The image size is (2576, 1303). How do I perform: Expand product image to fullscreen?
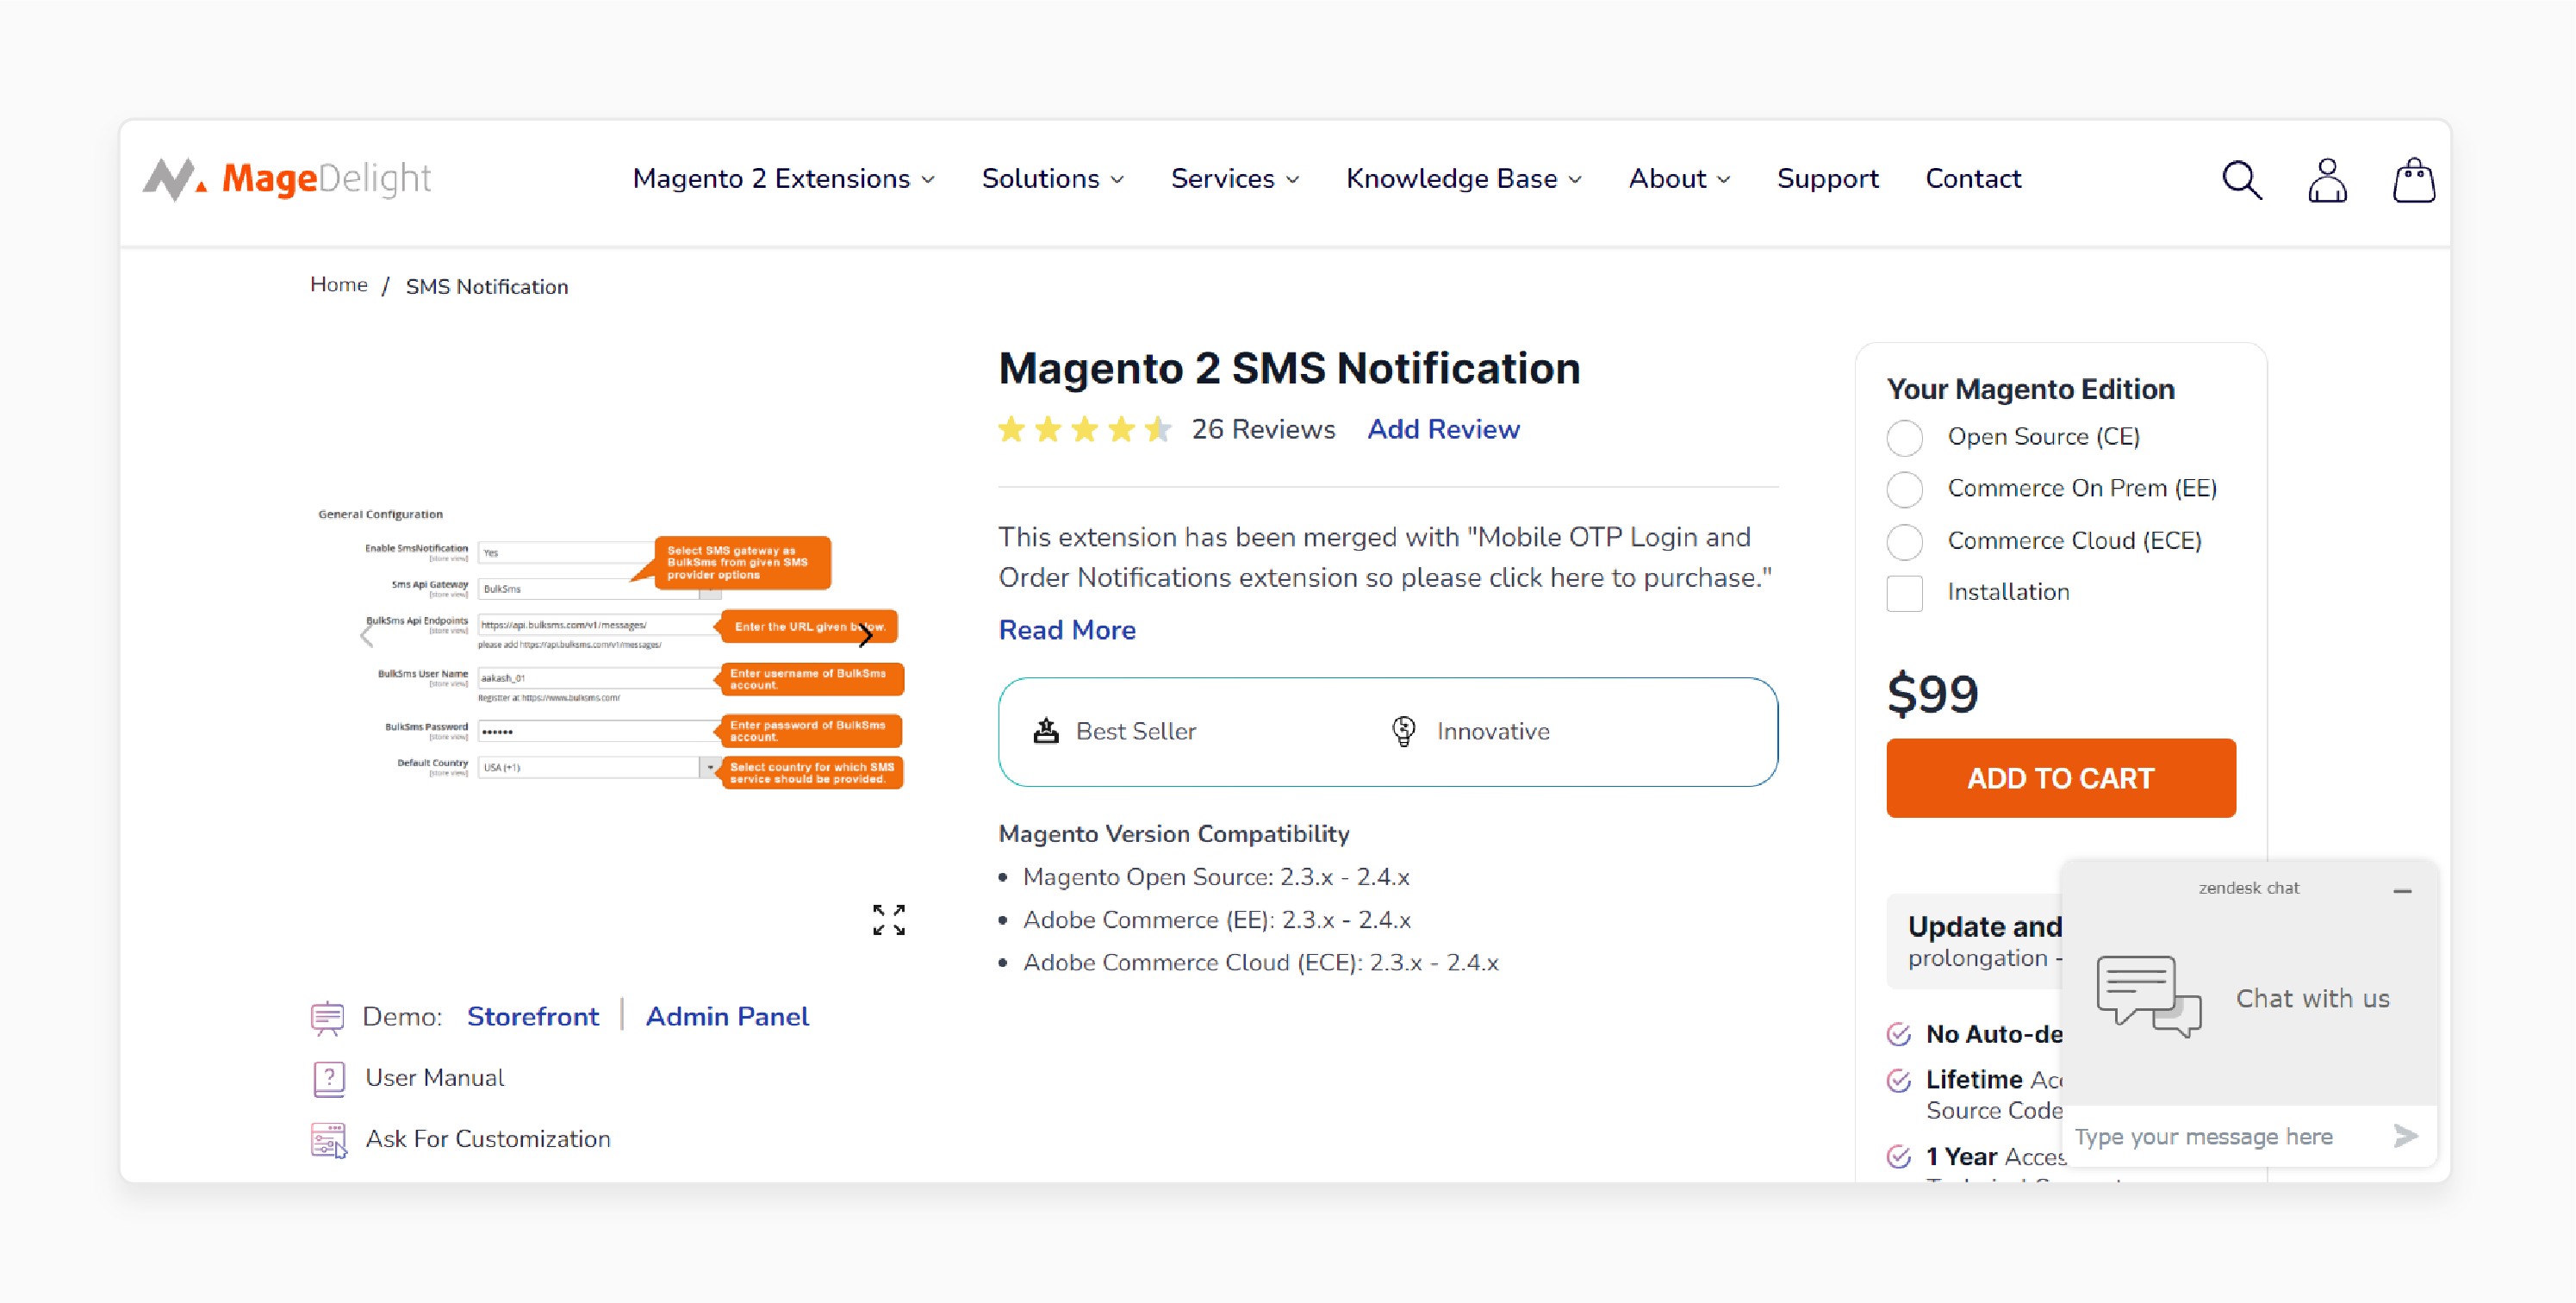pos(888,919)
